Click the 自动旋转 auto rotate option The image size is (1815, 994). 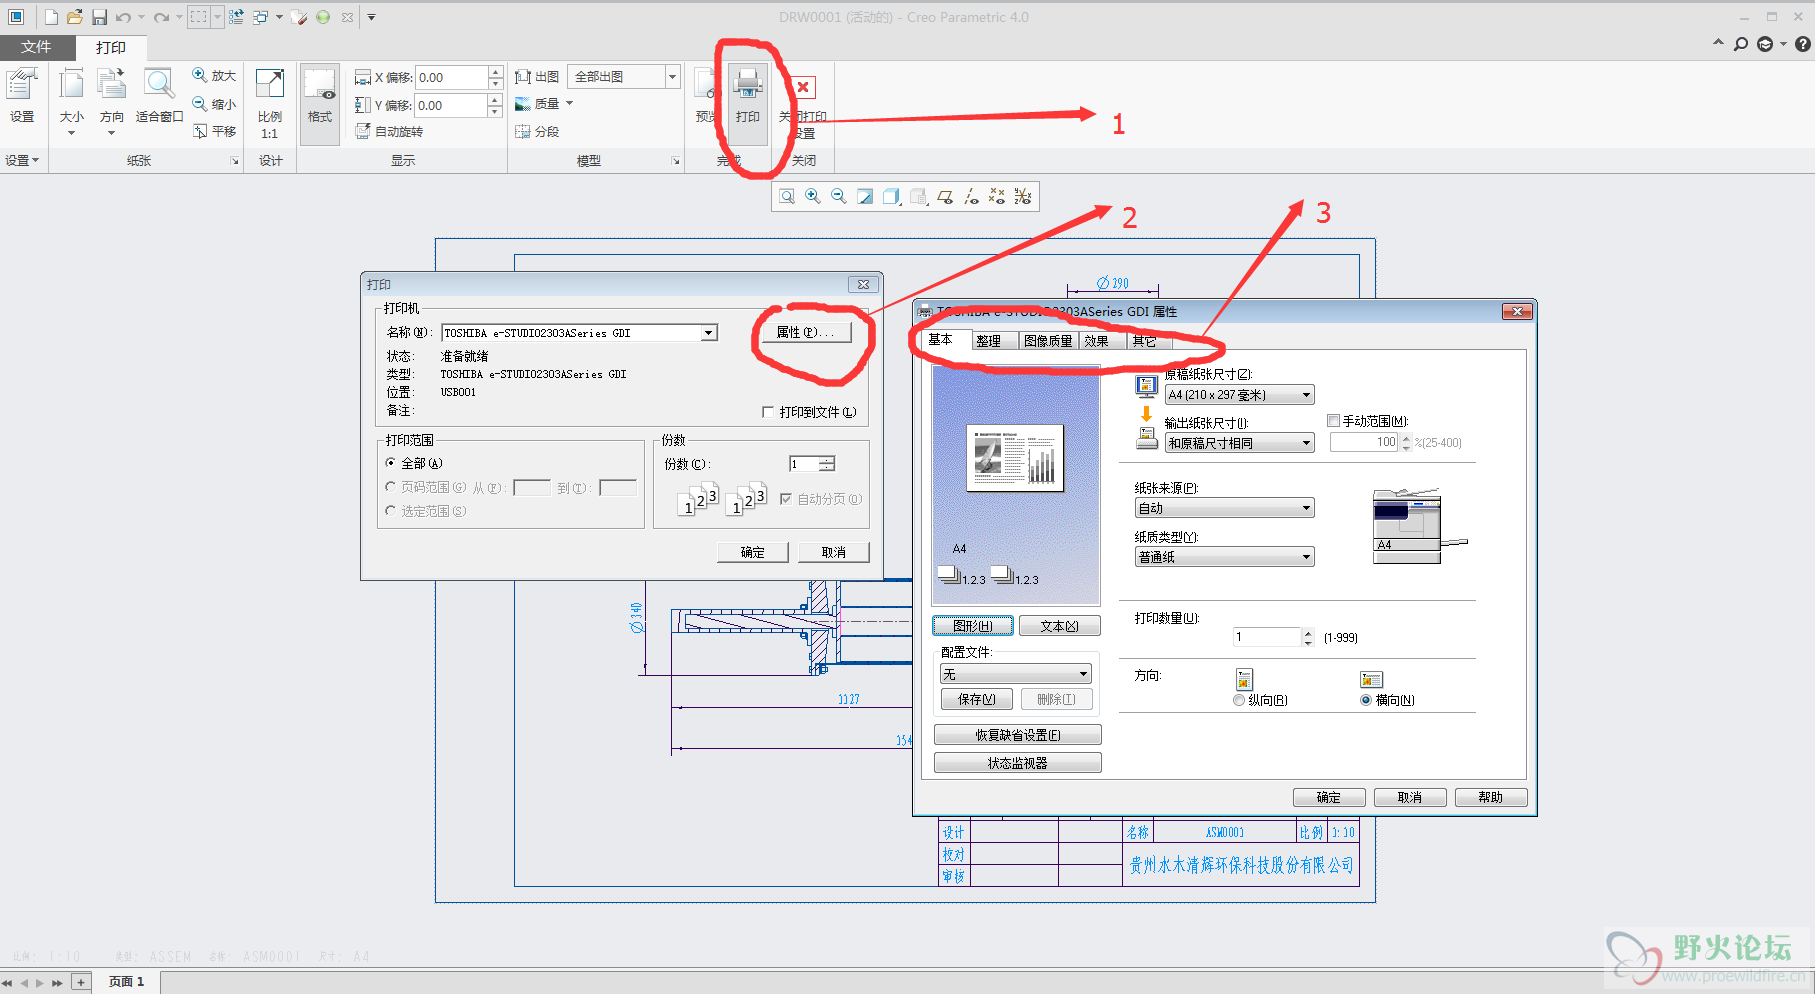click(x=389, y=131)
